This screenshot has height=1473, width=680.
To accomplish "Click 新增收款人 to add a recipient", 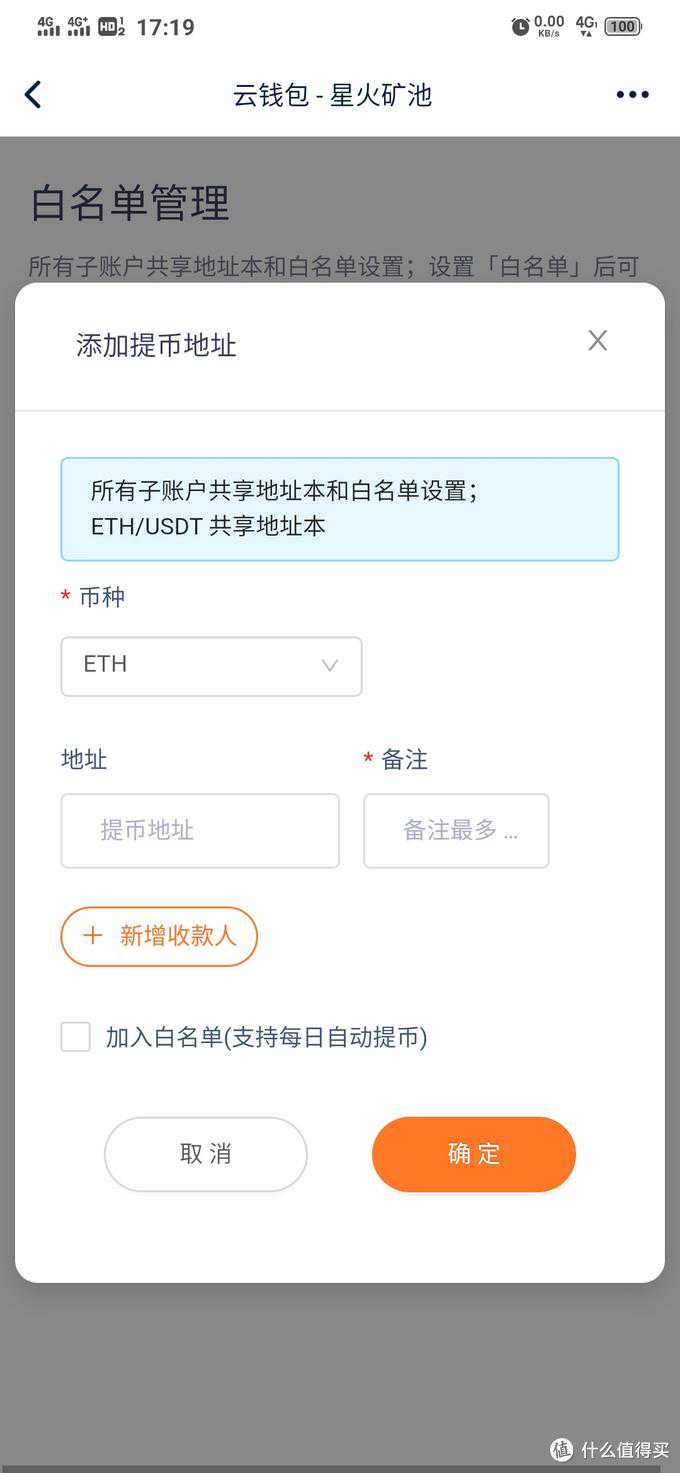I will pyautogui.click(x=177, y=936).
